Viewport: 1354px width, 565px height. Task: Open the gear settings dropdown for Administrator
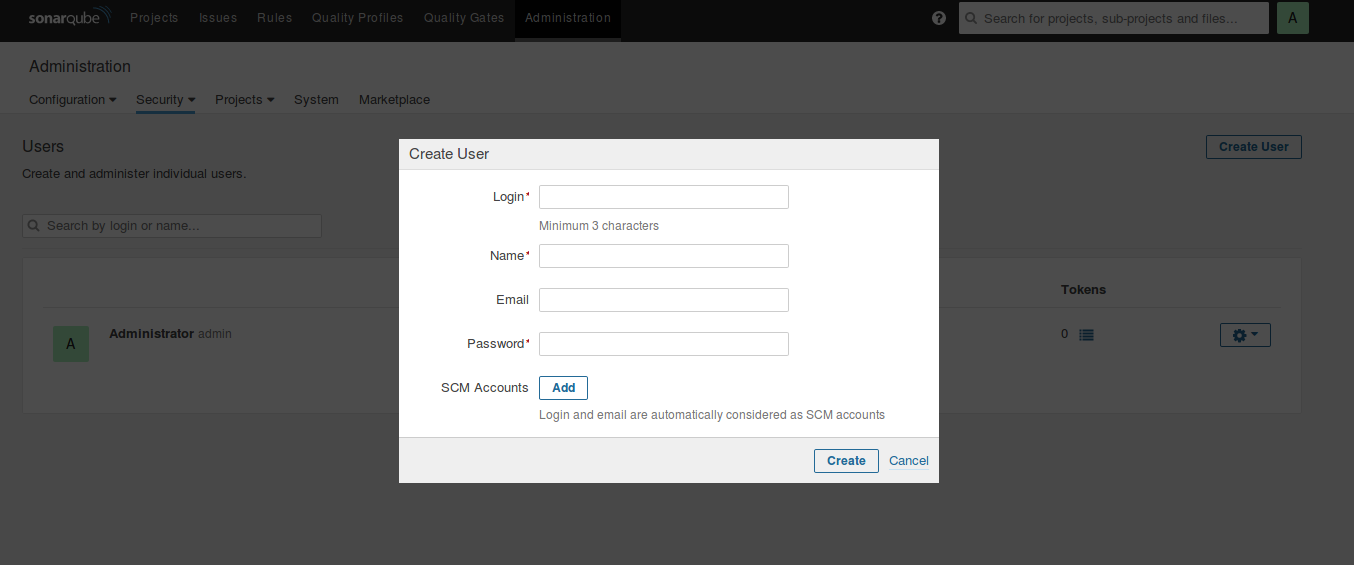pos(1245,335)
